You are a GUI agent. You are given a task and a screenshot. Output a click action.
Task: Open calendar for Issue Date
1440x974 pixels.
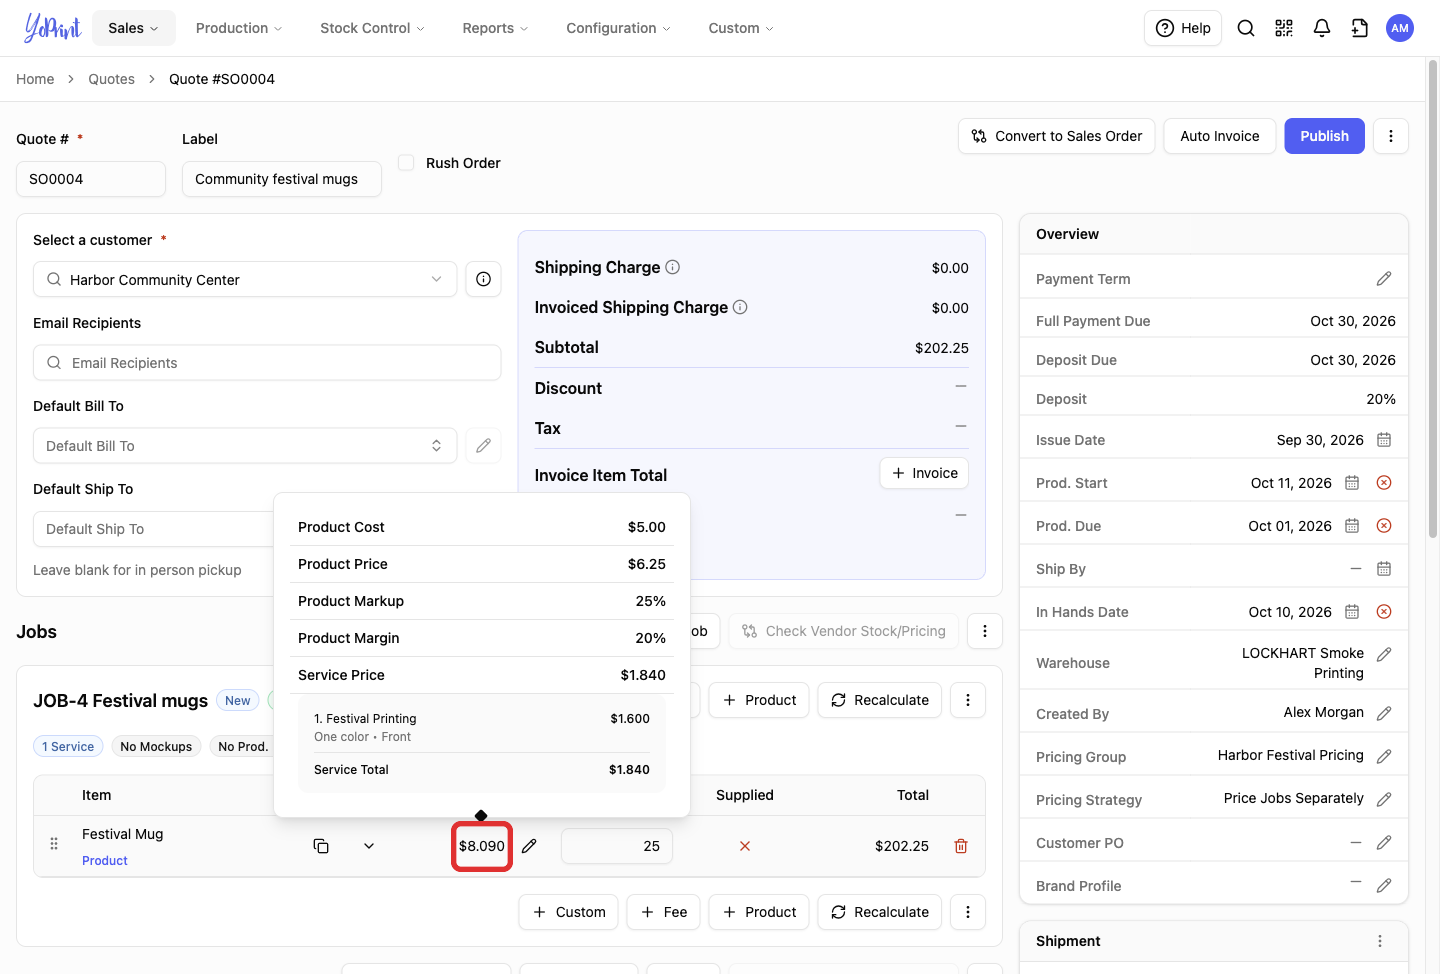[x=1384, y=440]
